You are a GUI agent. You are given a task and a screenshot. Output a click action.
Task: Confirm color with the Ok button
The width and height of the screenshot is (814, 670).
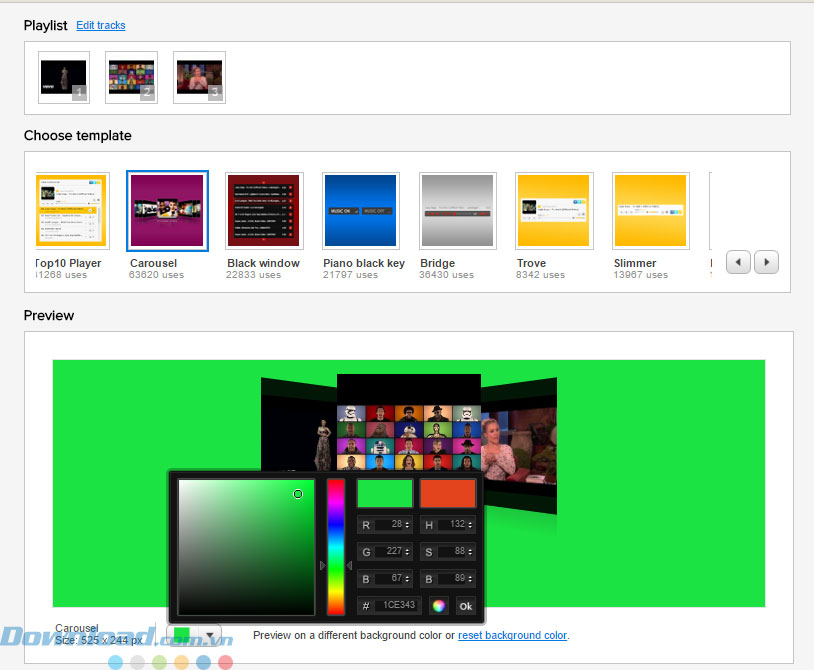(x=465, y=605)
